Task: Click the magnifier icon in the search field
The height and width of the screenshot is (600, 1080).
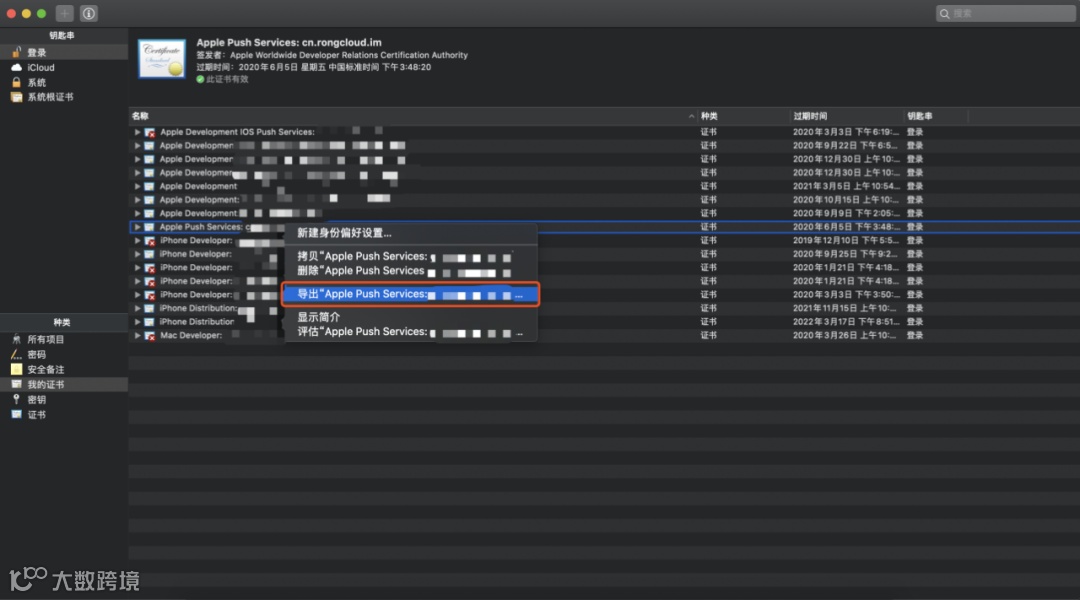Action: click(x=945, y=14)
